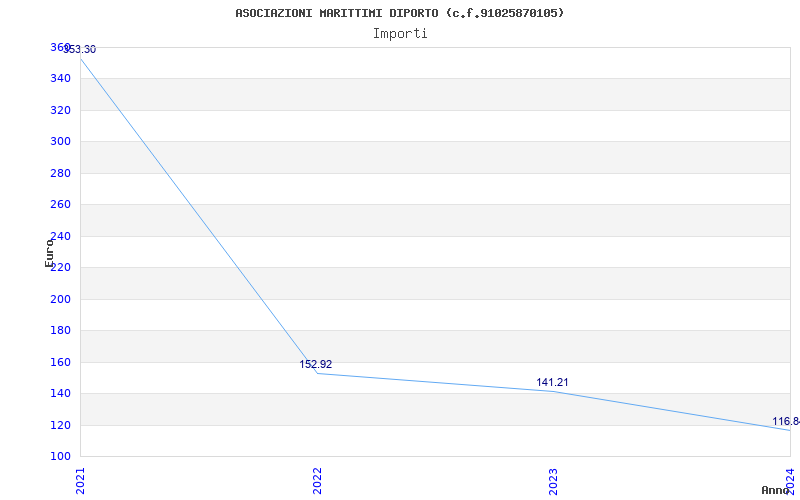This screenshot has width=800, height=500.
Task: Click the Anno x-axis title
Action: click(776, 490)
